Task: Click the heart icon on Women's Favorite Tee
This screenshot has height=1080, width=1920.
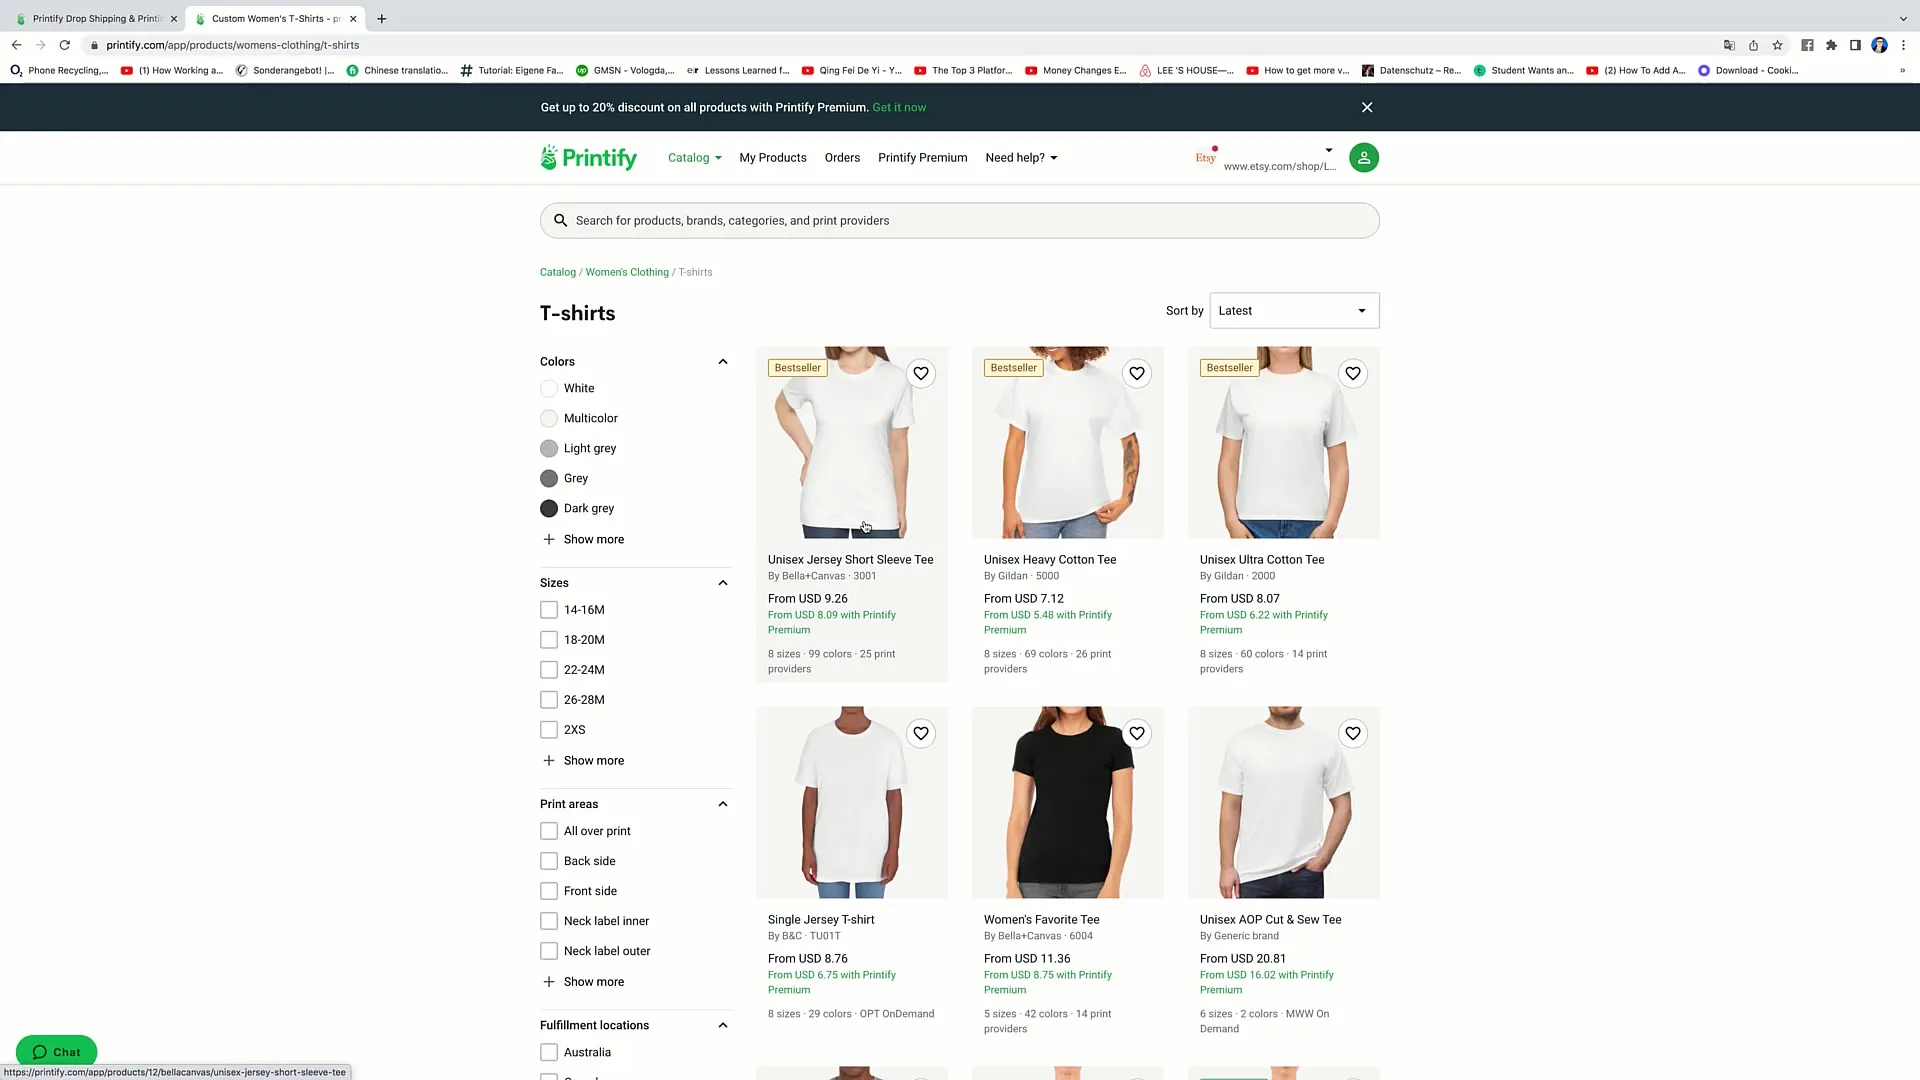Action: coord(1137,733)
